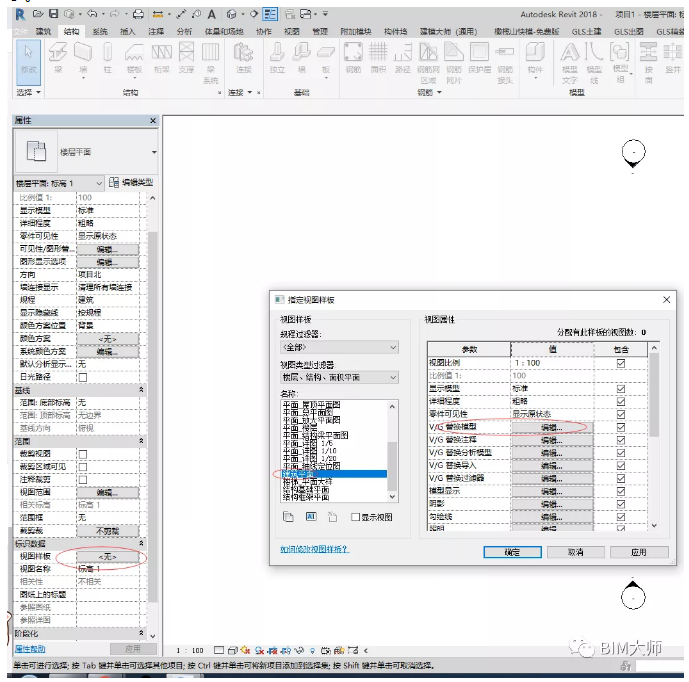Select the Modify (修改) arrow tool
The image size is (689, 682).
click(29, 62)
